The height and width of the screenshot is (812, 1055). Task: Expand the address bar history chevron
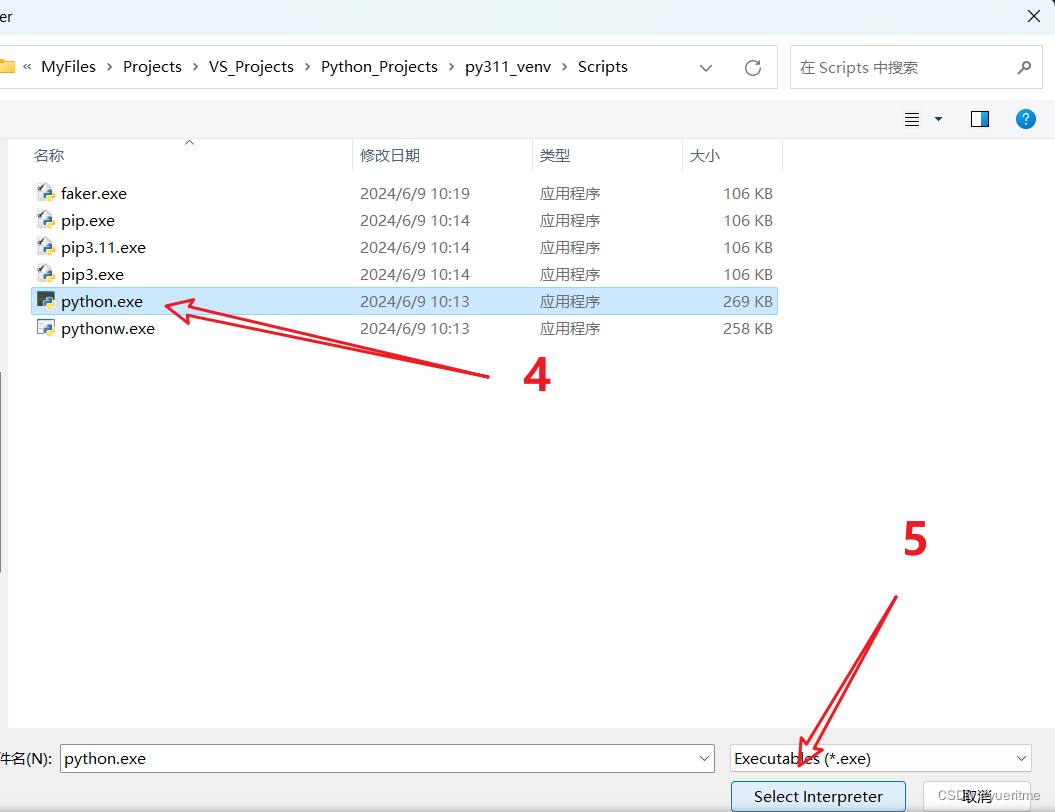(x=706, y=67)
